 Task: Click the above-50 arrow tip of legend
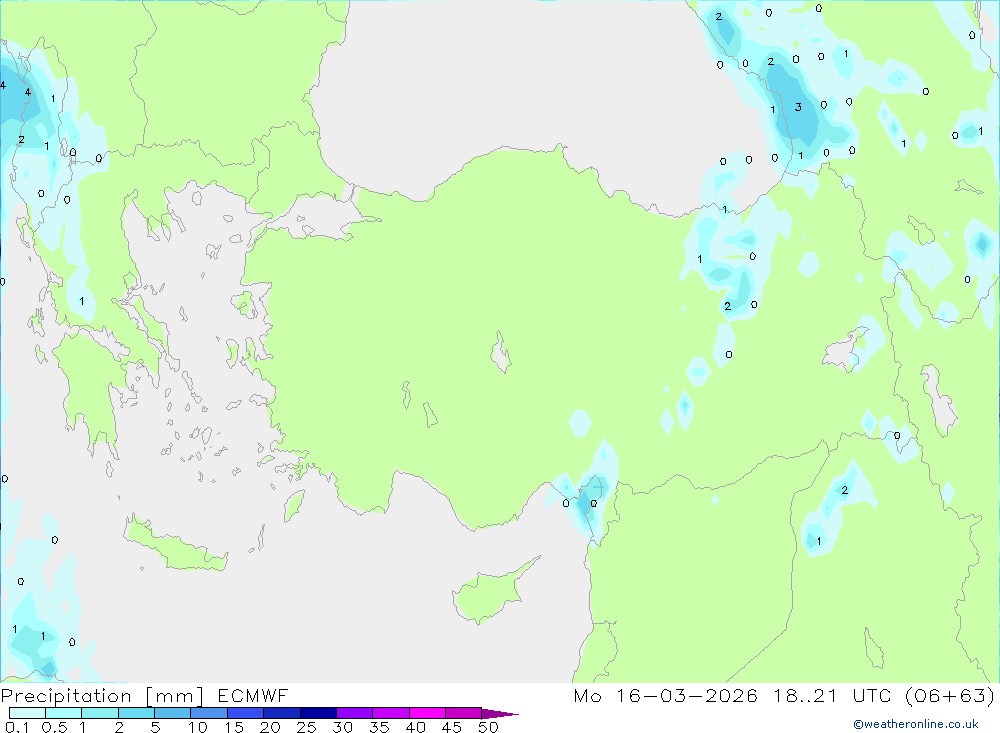tap(500, 714)
